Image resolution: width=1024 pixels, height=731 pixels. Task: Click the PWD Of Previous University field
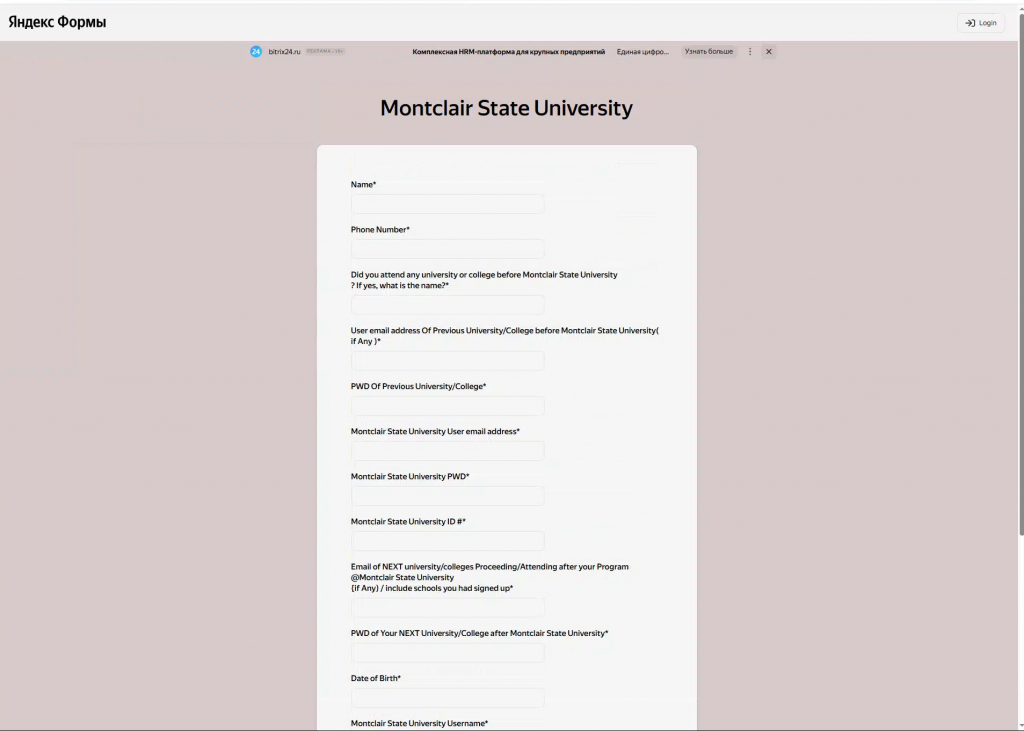tap(447, 405)
